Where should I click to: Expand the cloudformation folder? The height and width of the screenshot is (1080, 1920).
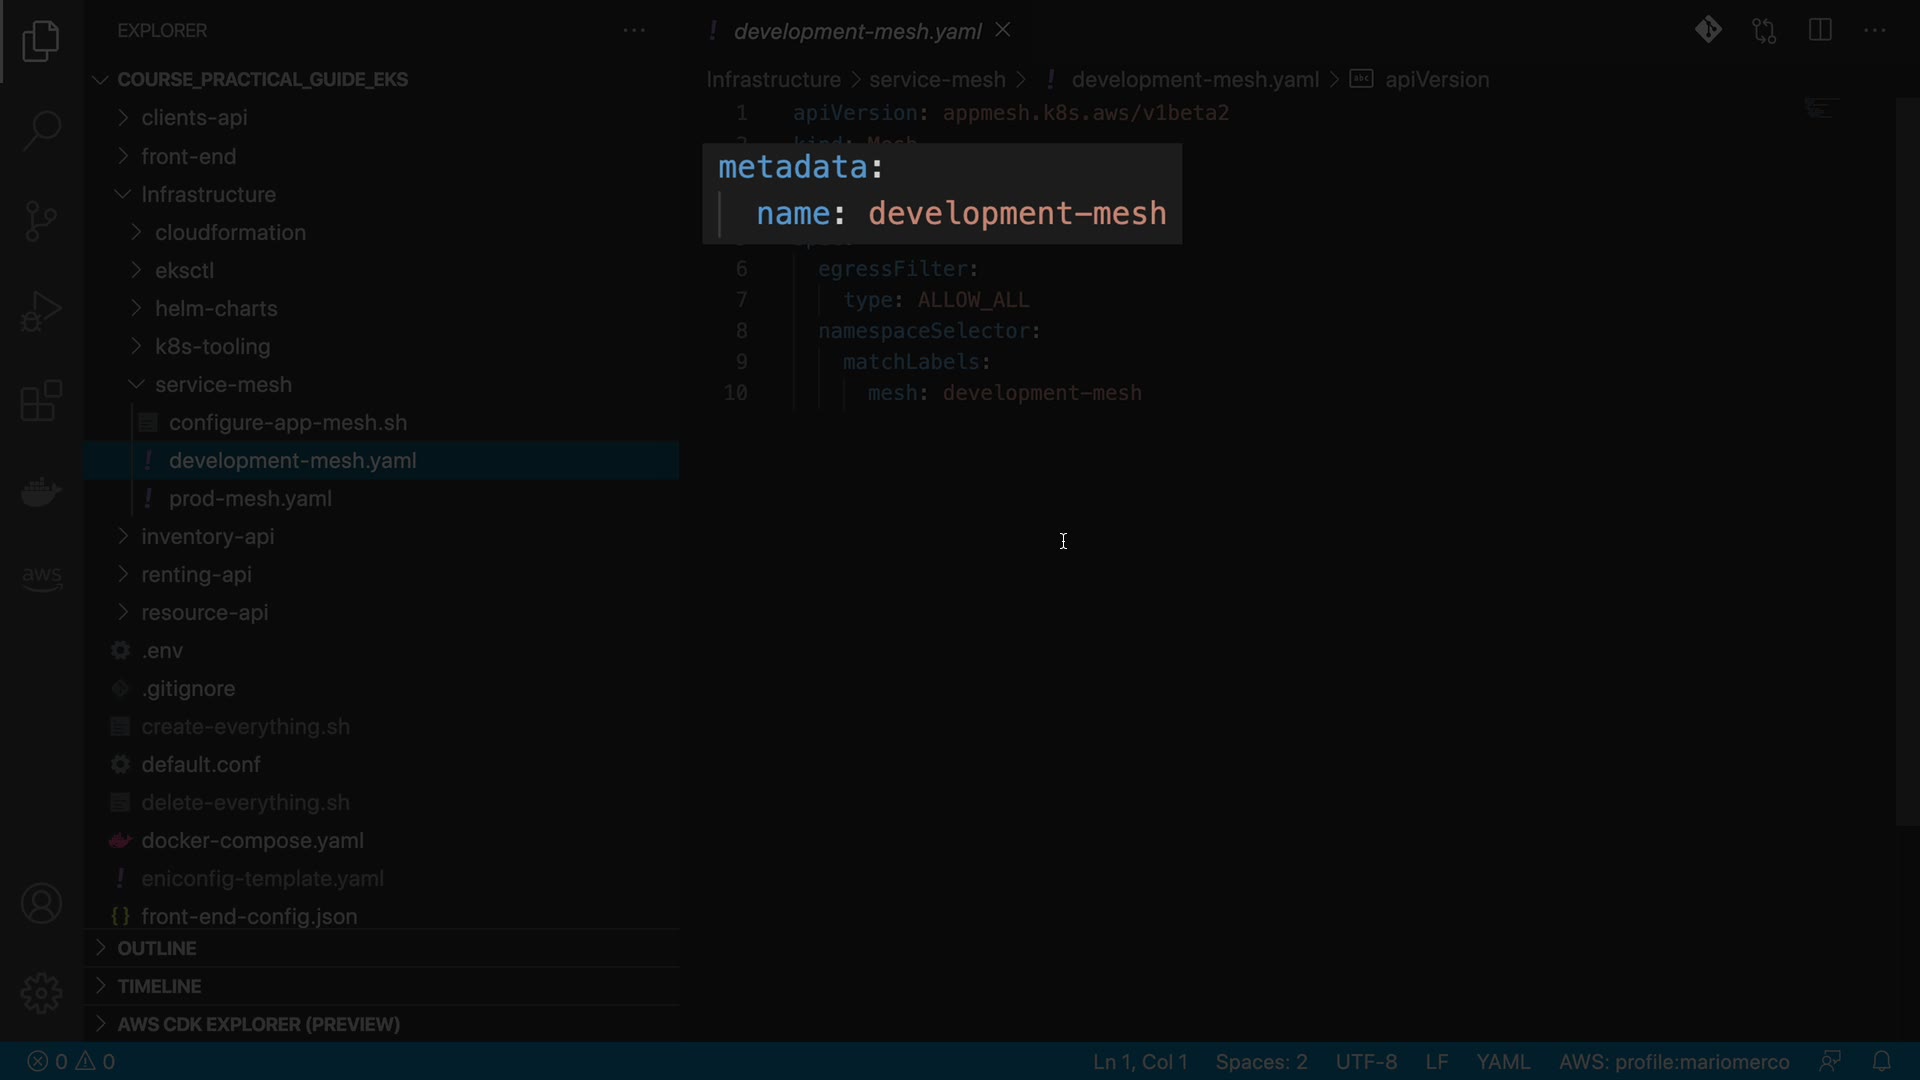(230, 233)
